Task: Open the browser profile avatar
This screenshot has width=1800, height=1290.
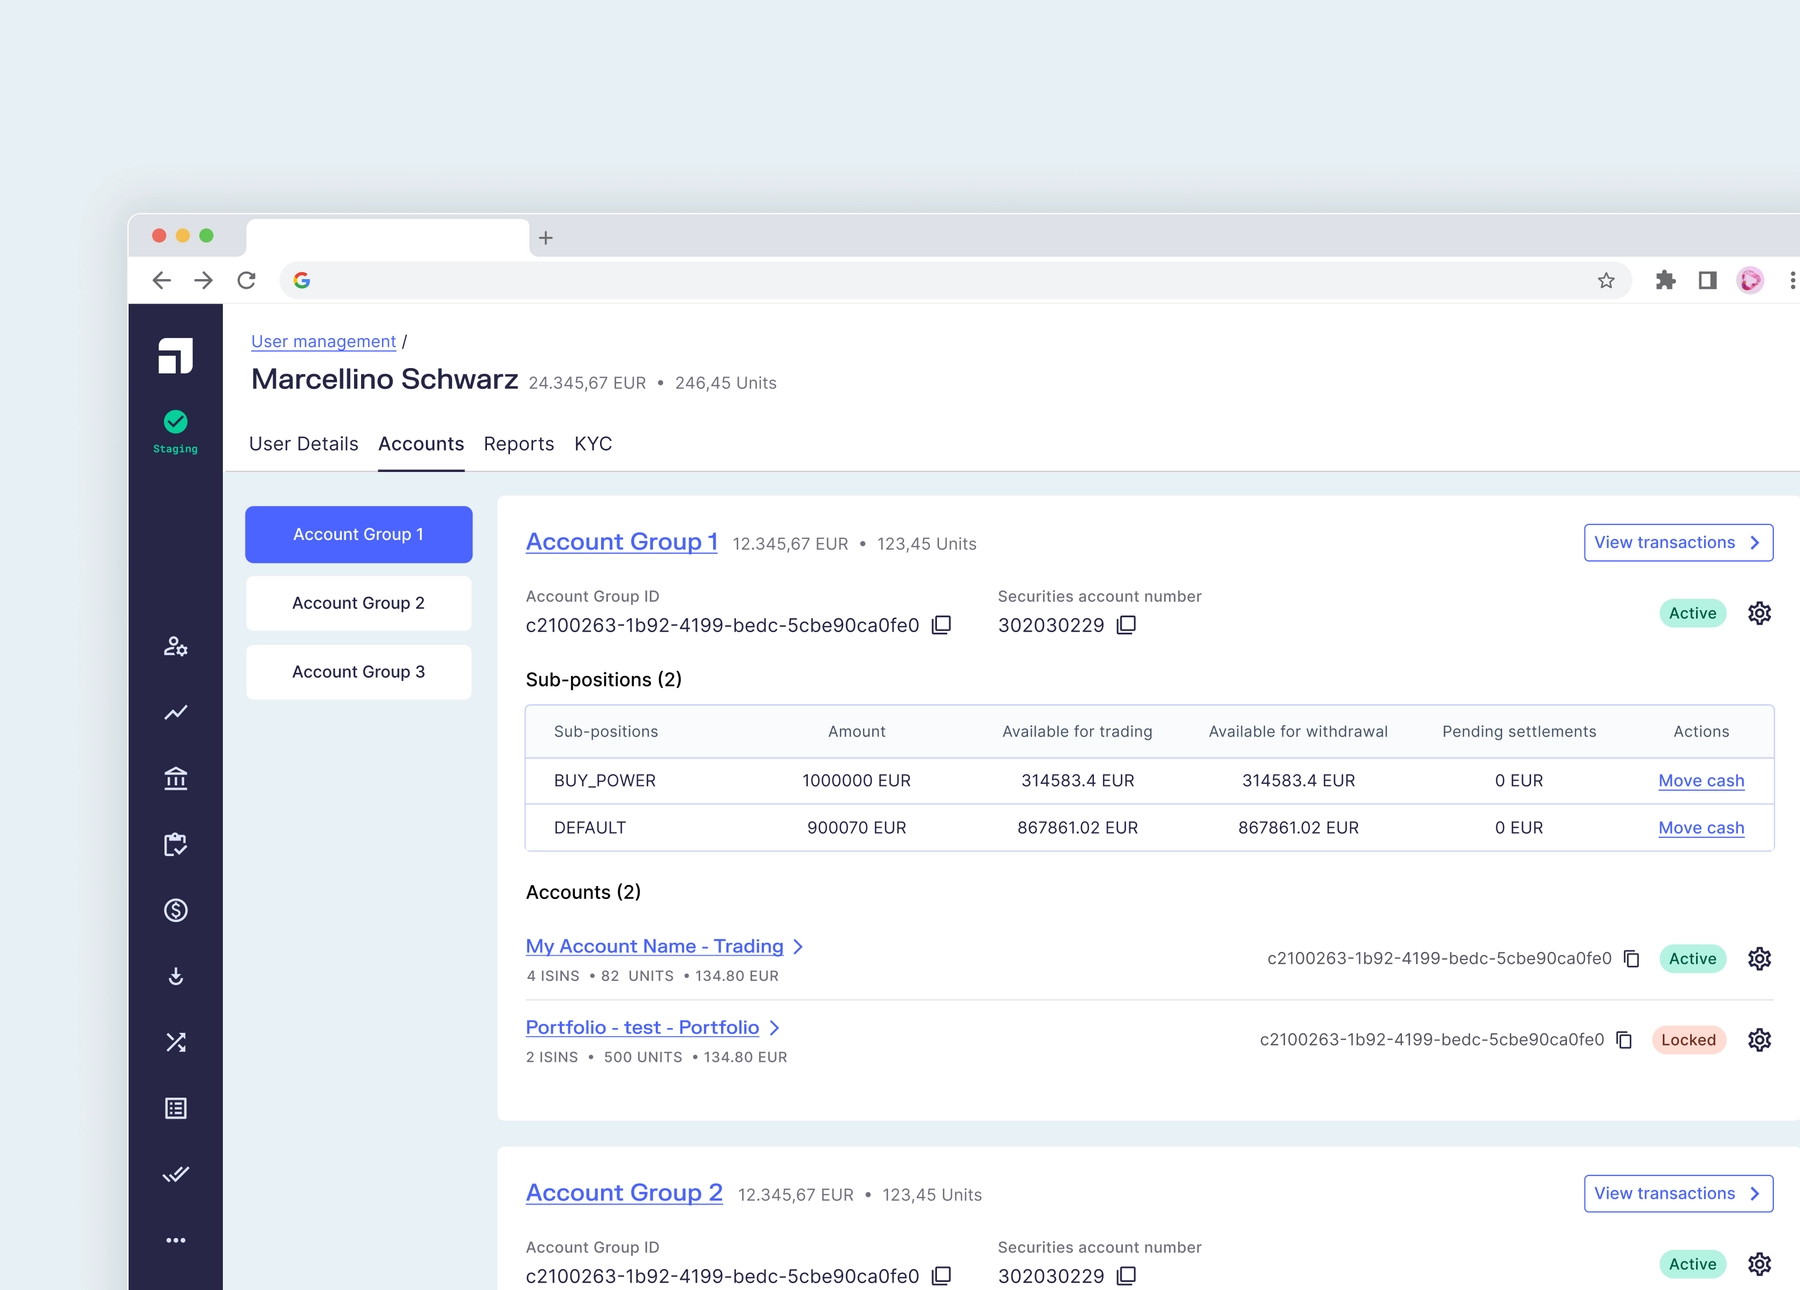Action: pos(1750,280)
